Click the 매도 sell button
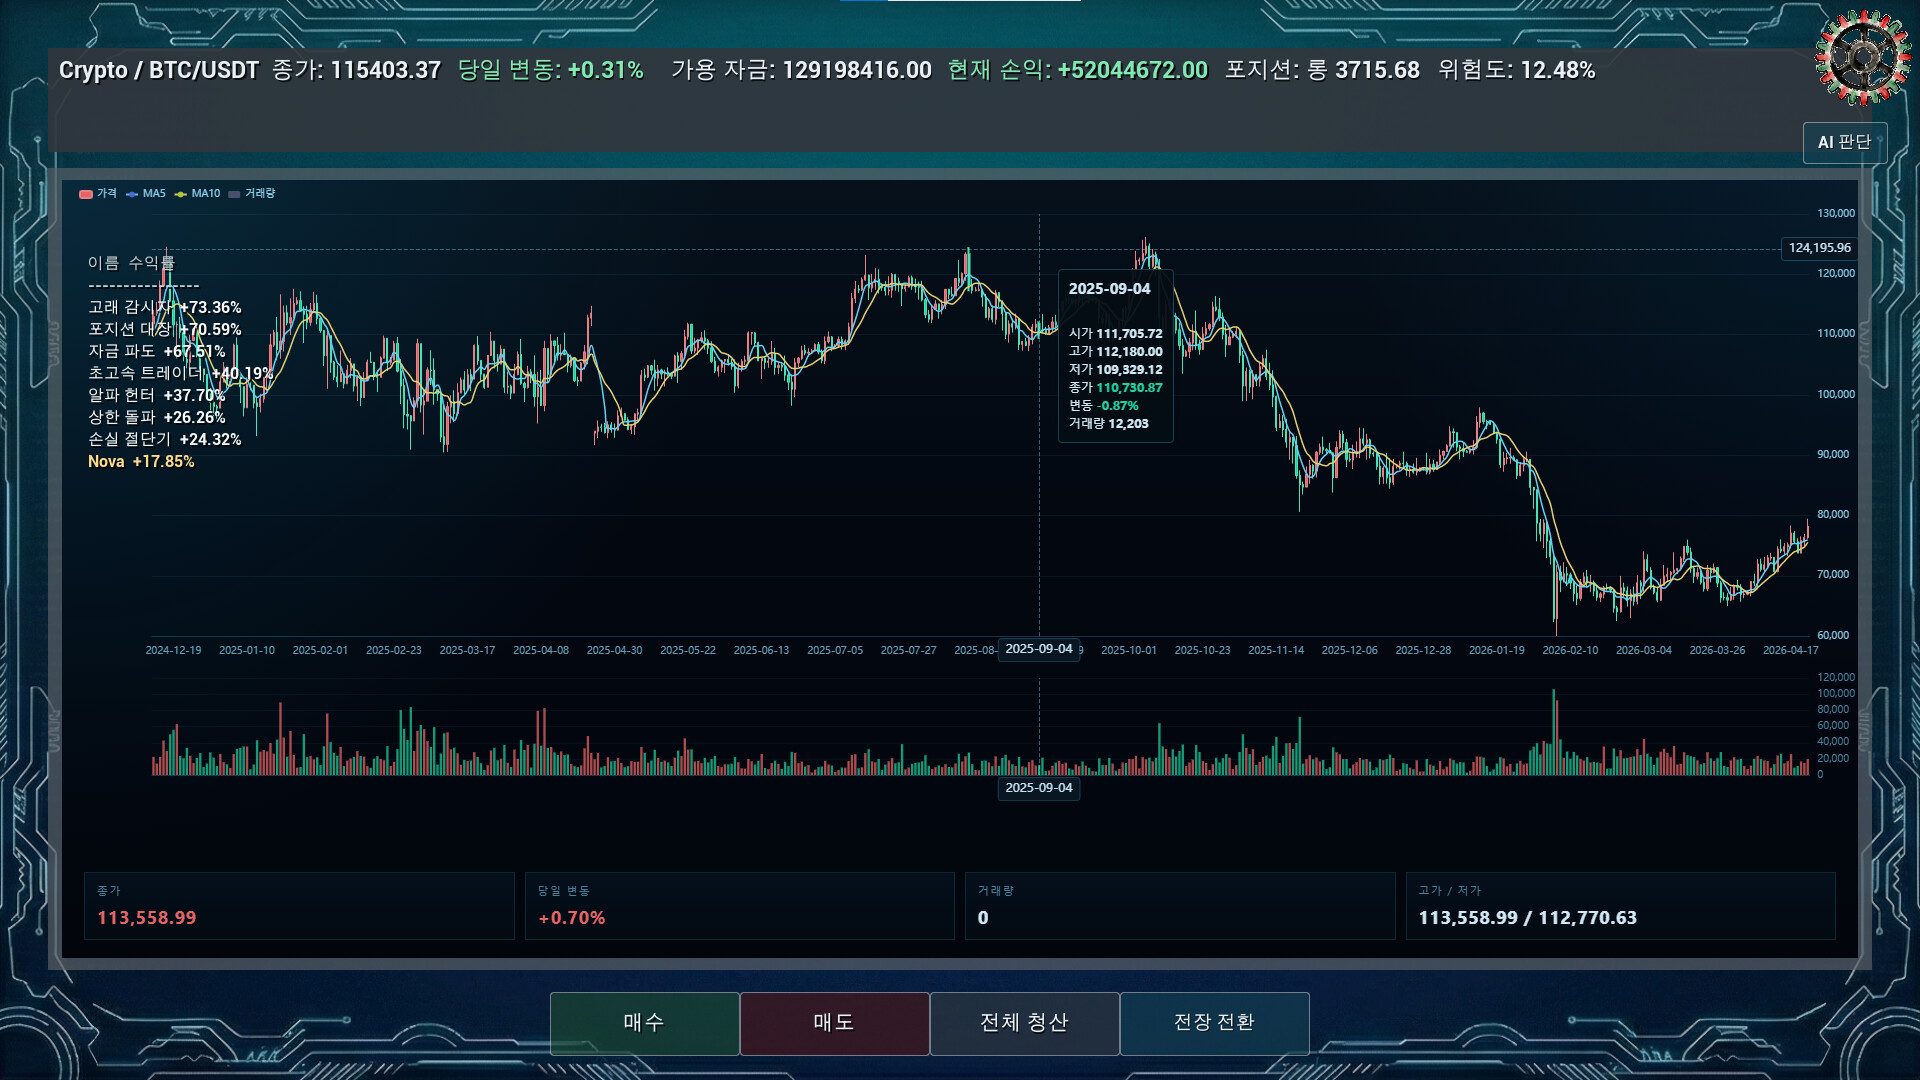The height and width of the screenshot is (1080, 1920). pos(834,1023)
